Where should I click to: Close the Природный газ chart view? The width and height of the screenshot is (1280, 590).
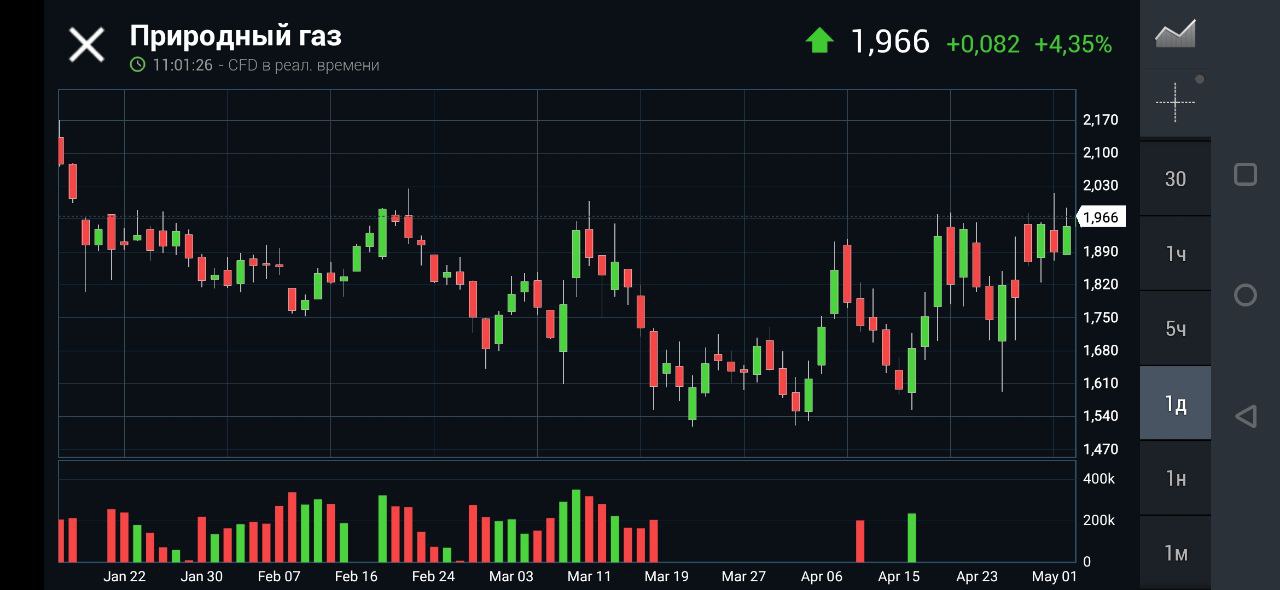86,45
